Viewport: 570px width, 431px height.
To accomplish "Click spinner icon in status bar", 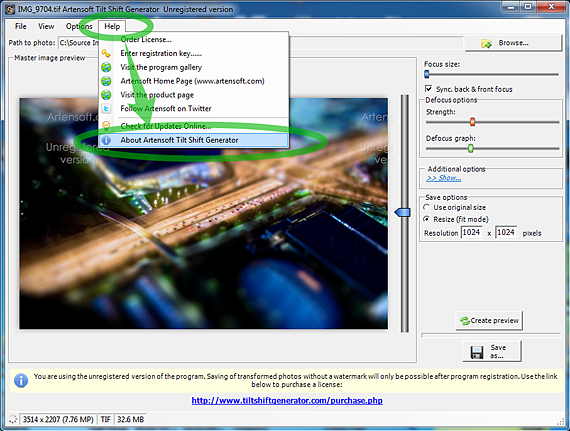I will (x=13, y=419).
